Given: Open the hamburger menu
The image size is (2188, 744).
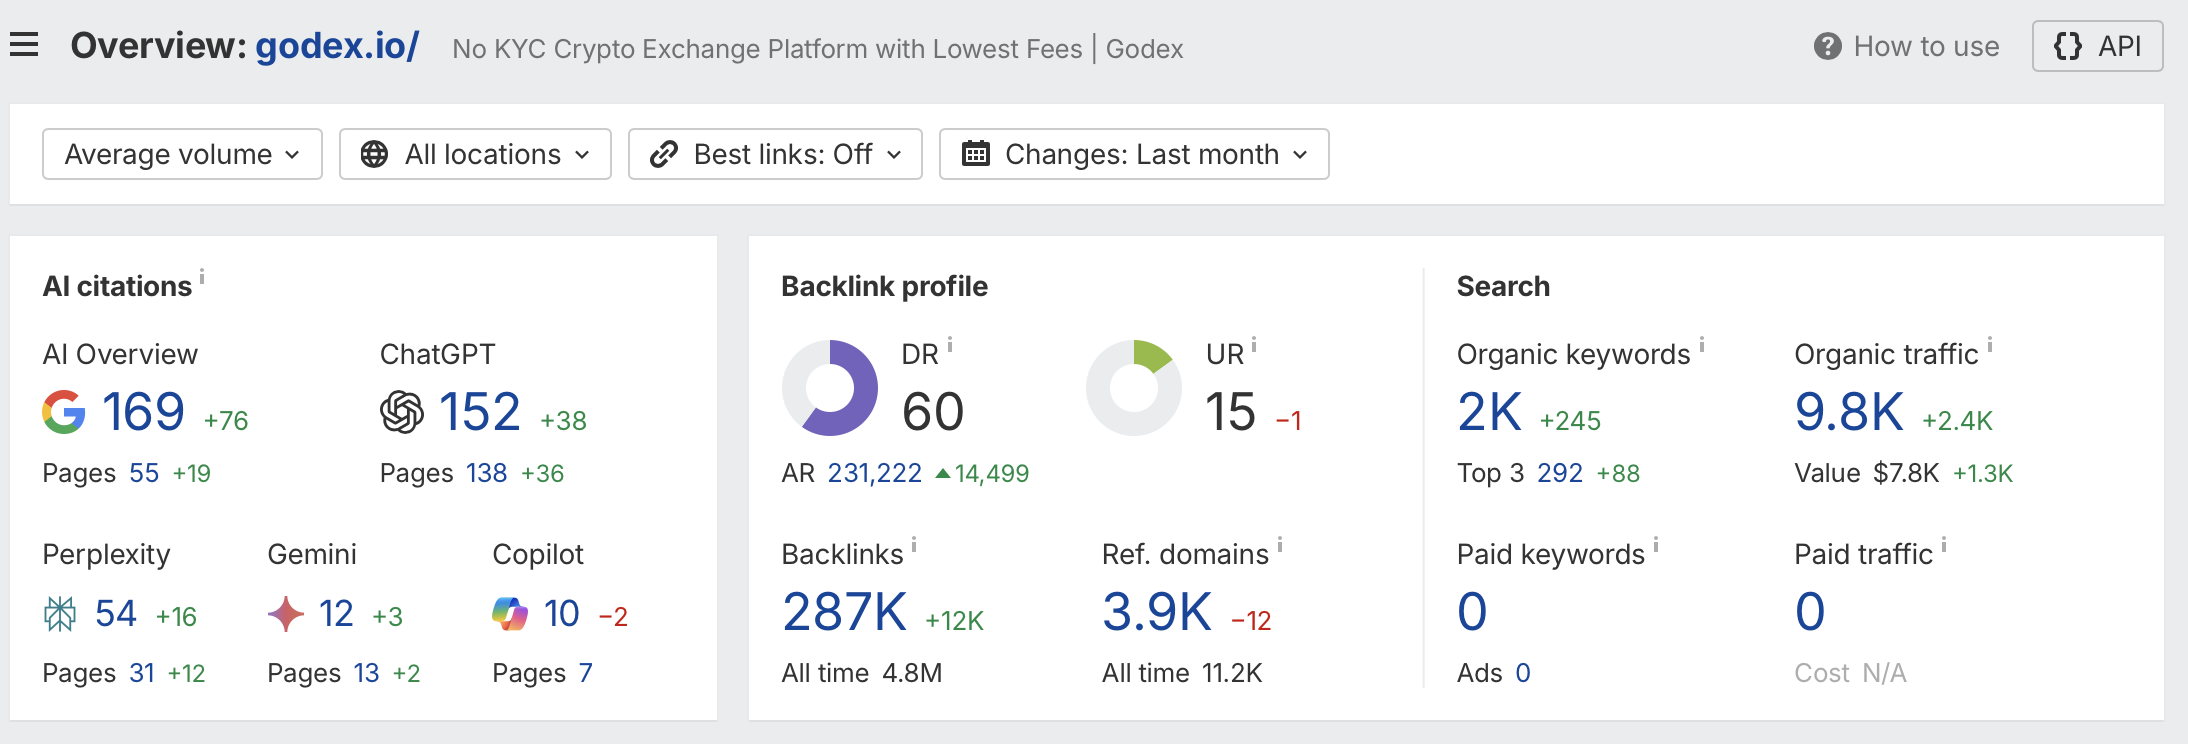Looking at the screenshot, I should 24,45.
